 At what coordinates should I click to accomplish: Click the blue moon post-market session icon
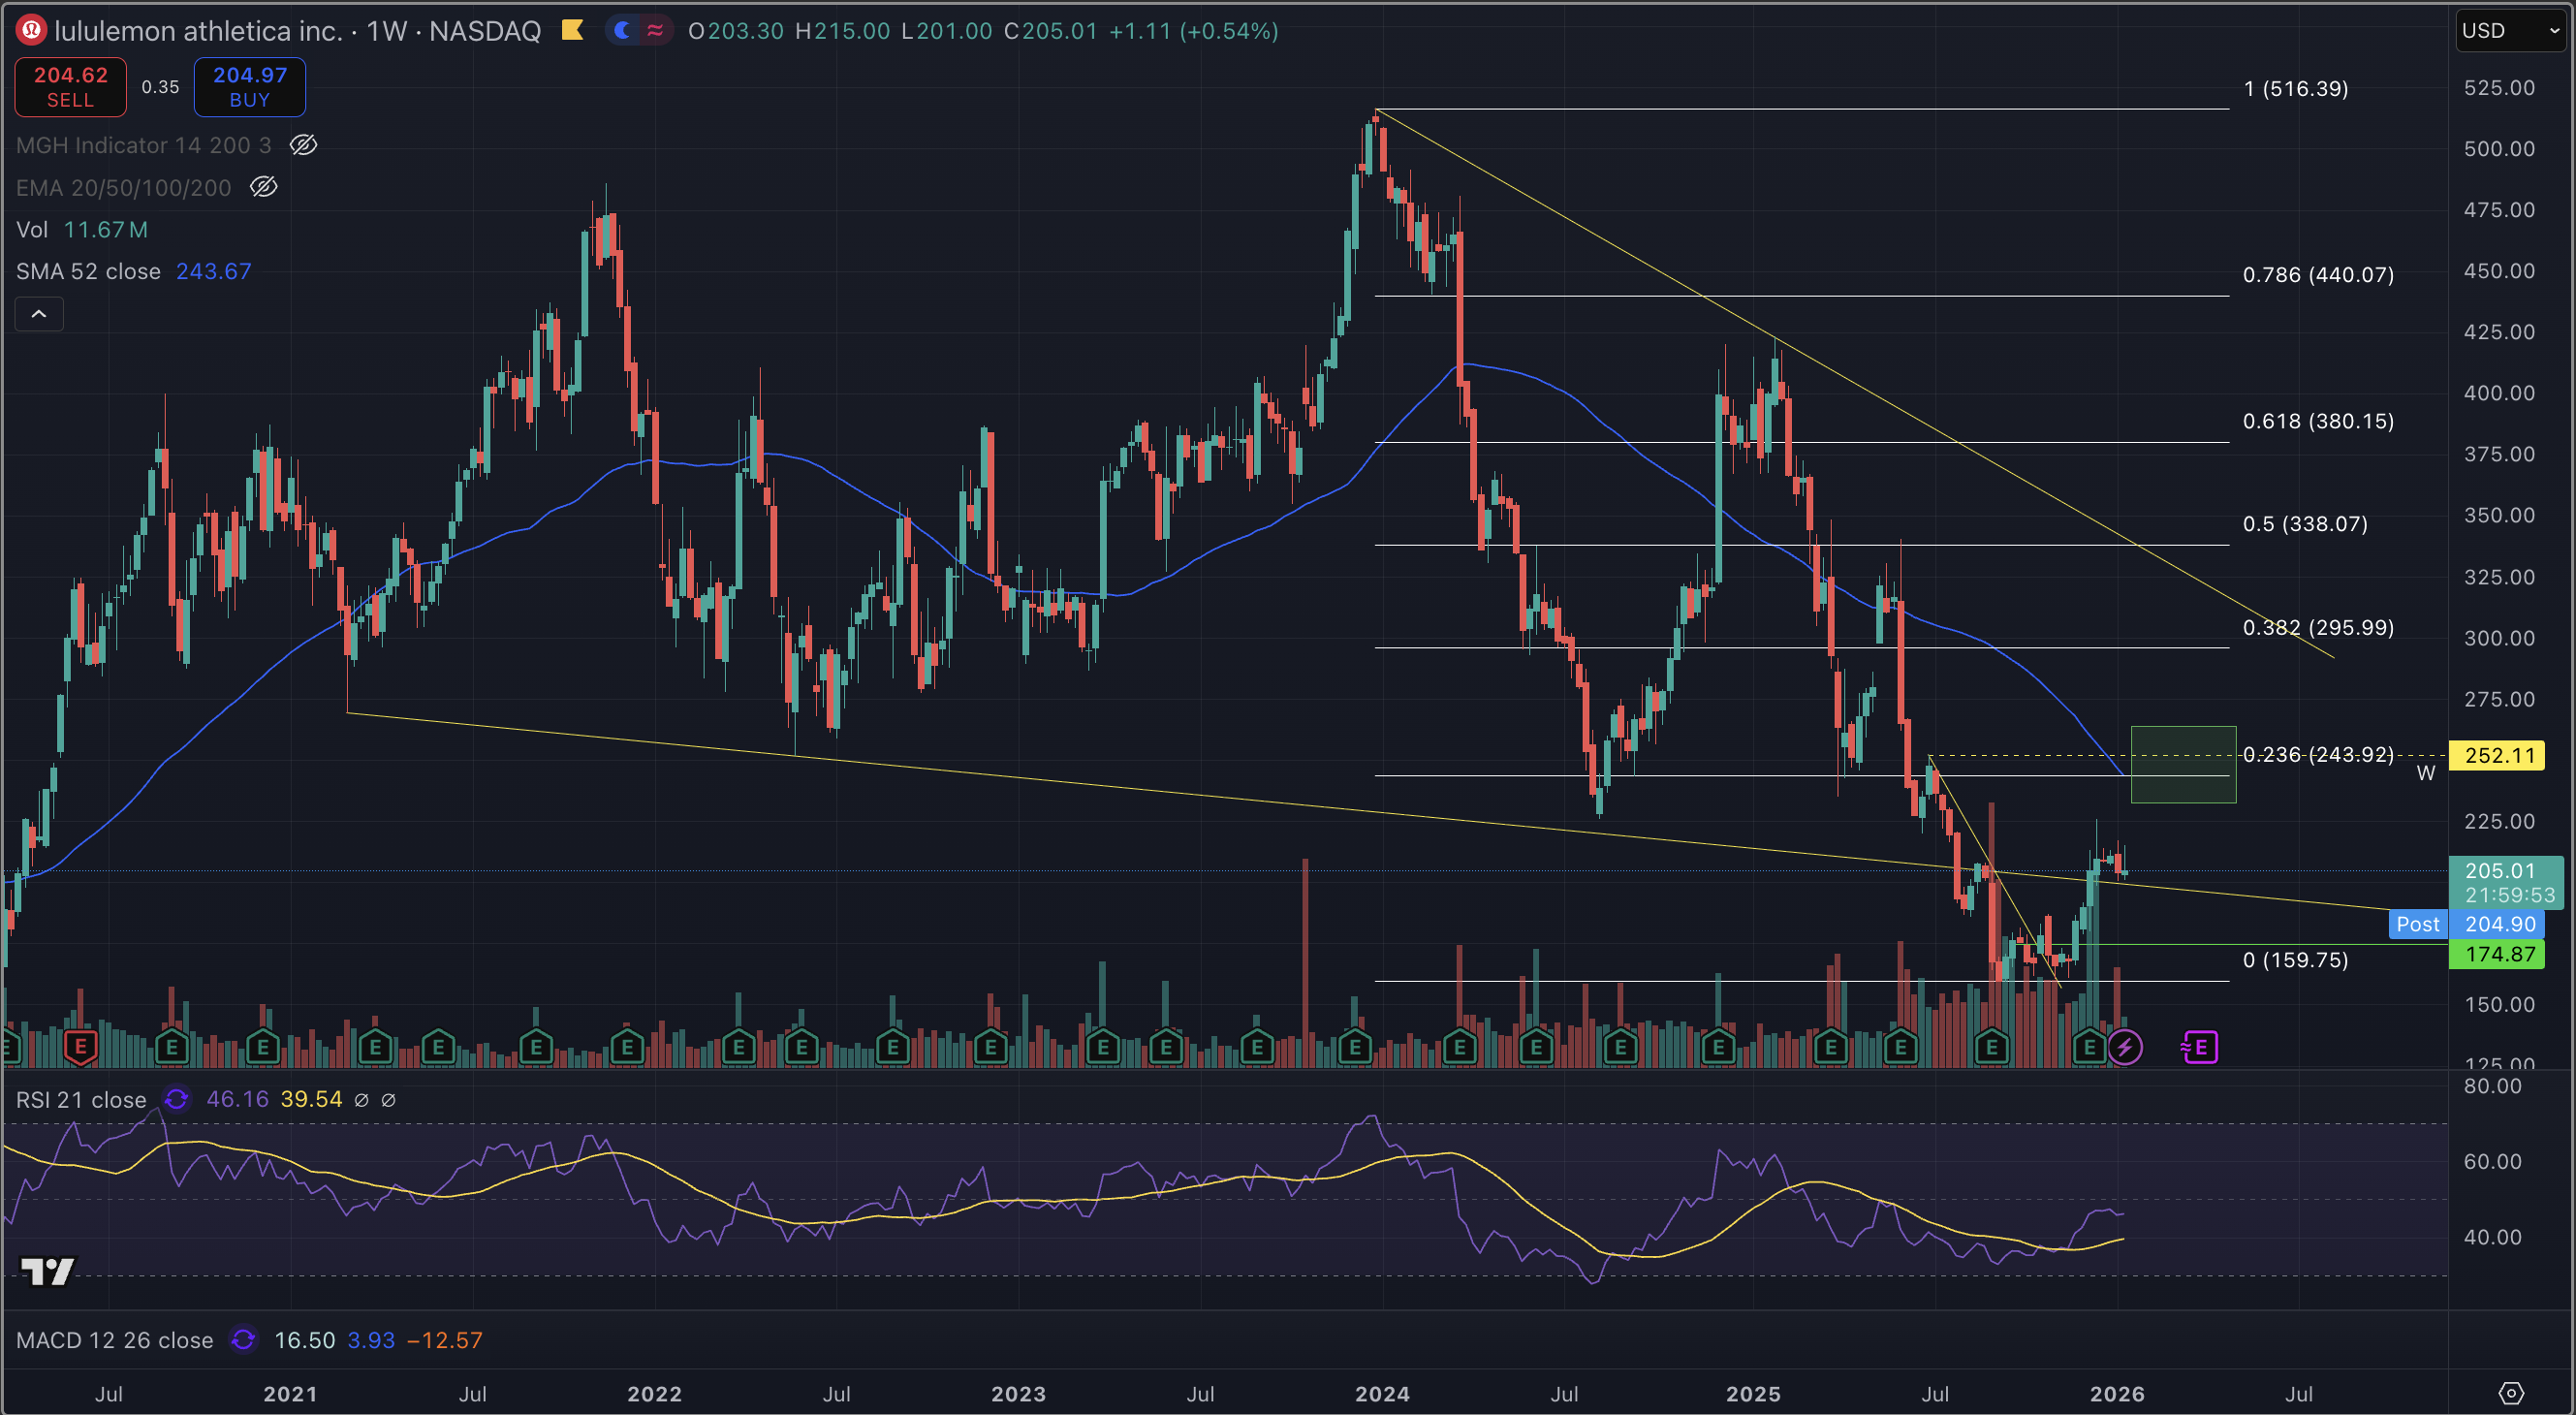(x=623, y=30)
